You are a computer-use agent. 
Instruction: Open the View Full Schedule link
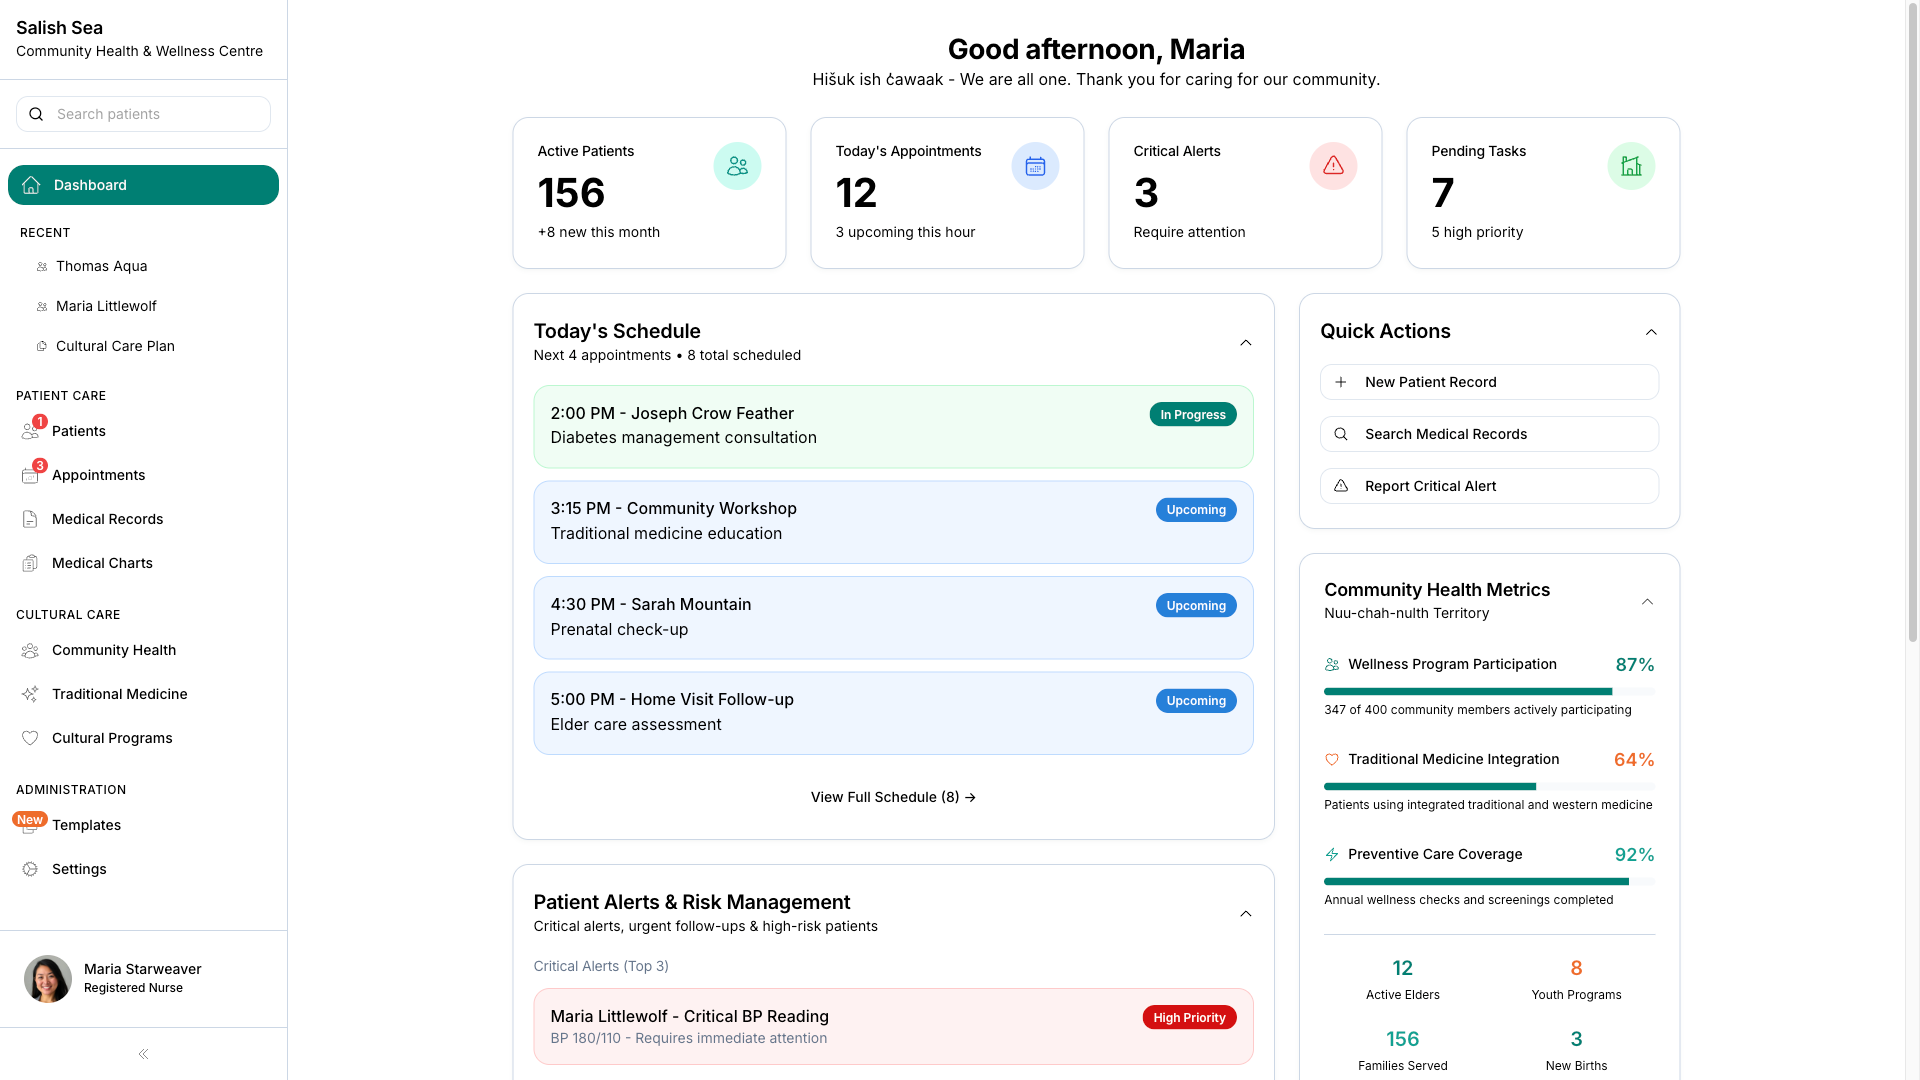[893, 797]
